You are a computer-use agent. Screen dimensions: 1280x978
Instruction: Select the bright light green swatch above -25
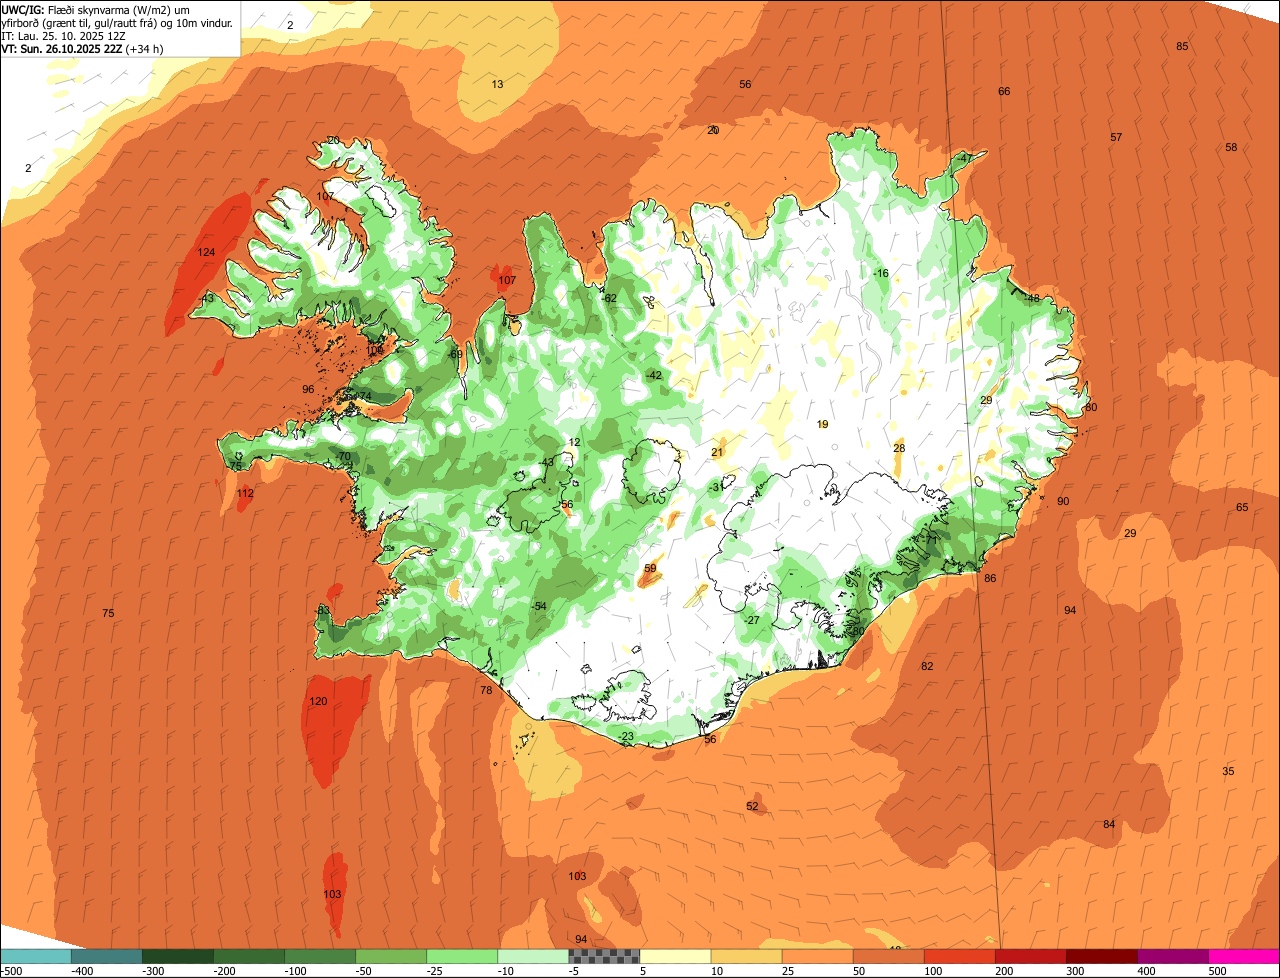[x=462, y=957]
